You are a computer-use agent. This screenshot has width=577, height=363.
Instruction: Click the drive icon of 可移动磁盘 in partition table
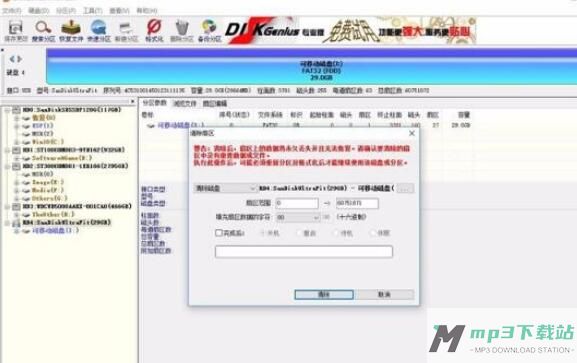pyautogui.click(x=151, y=126)
